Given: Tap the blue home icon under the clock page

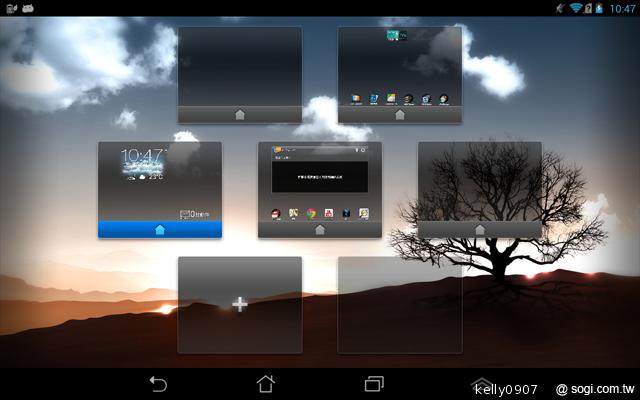Looking at the screenshot, I should (x=160, y=230).
